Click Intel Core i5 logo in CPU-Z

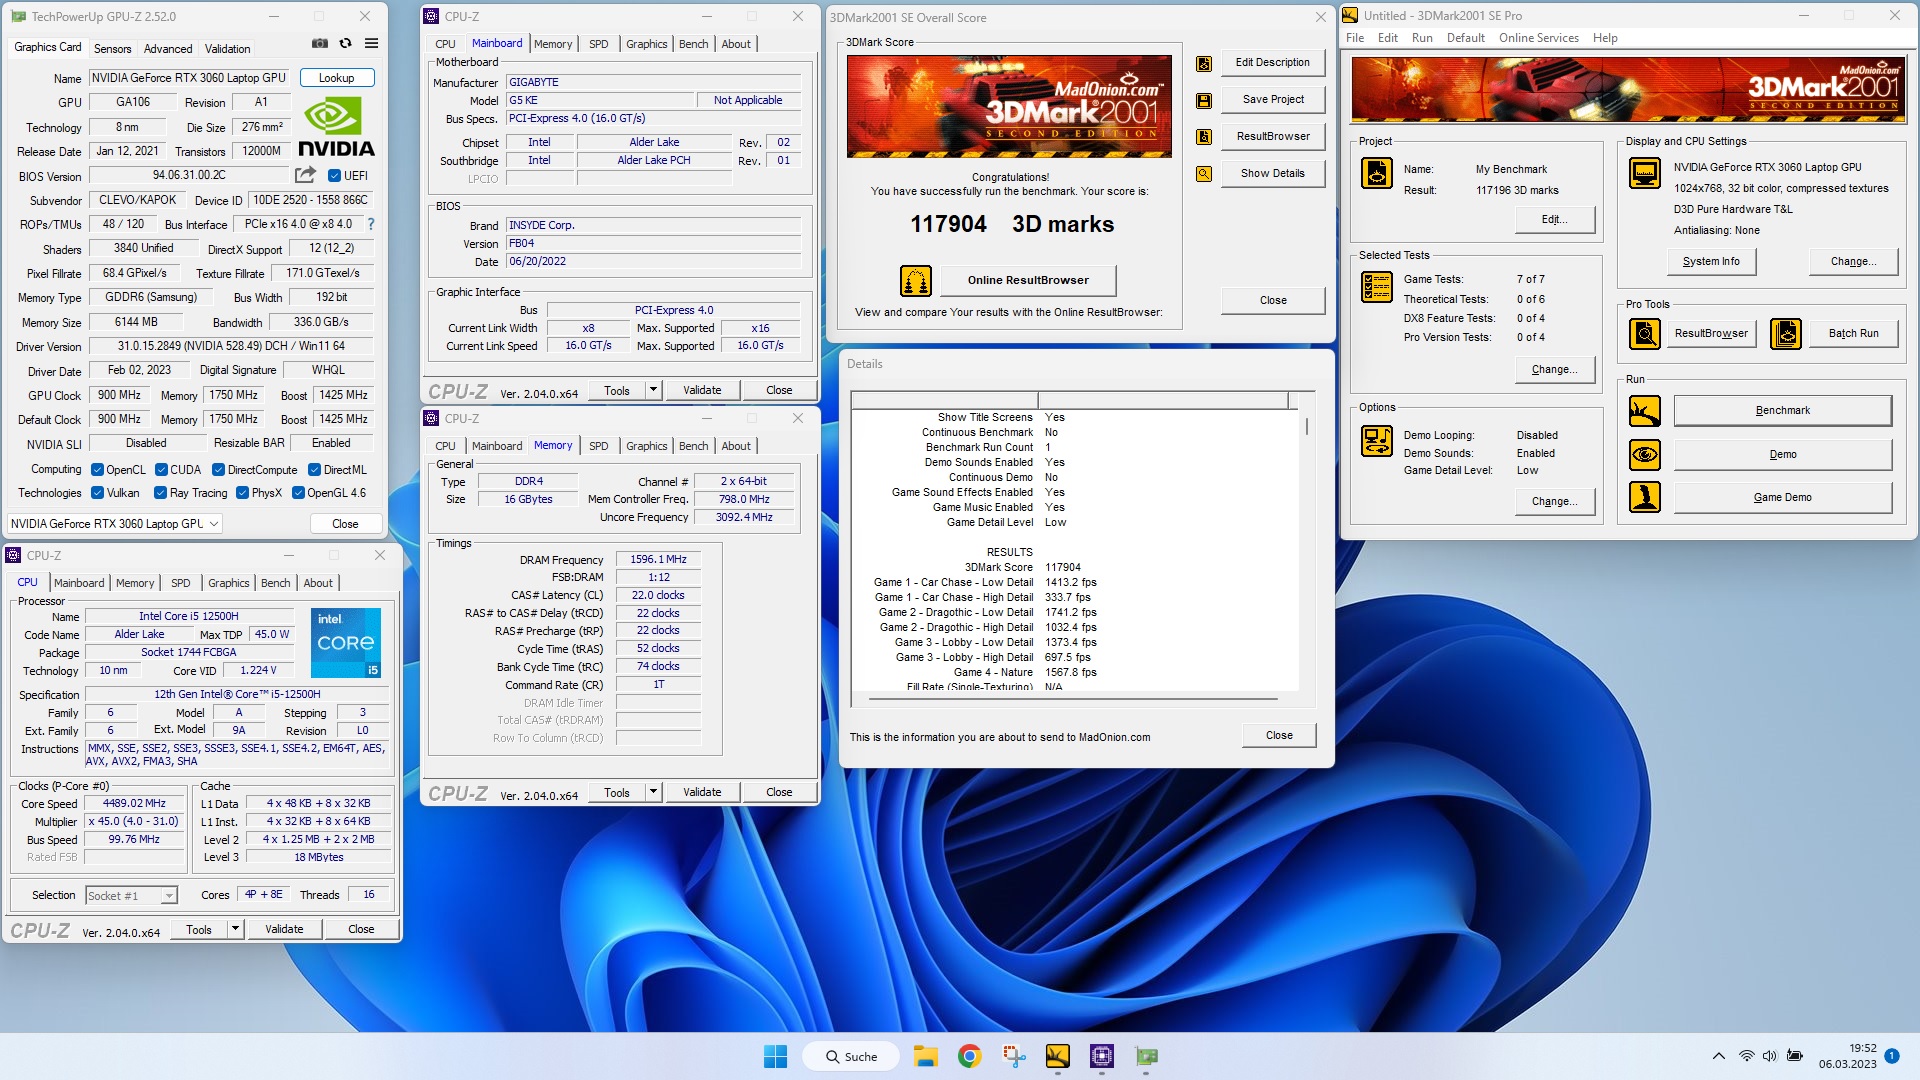tap(346, 643)
